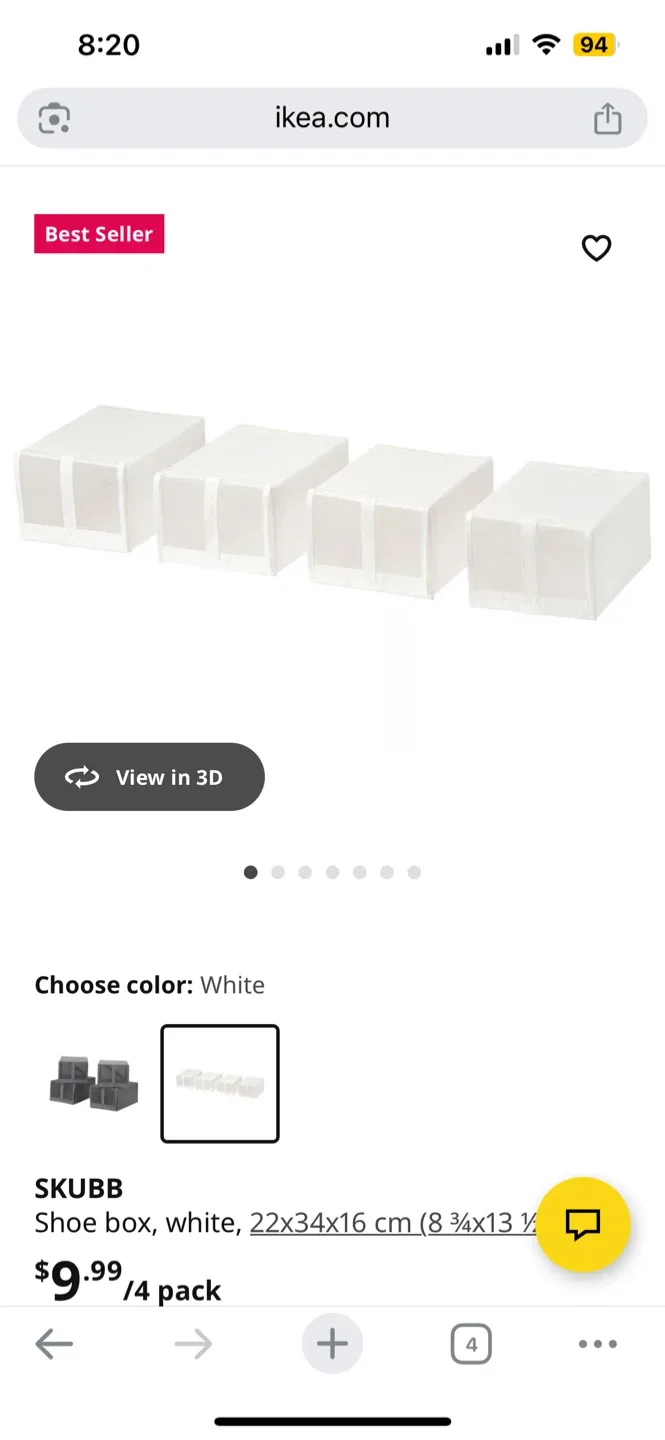Select the page translate/reader icon in address bar
This screenshot has height=1440, width=665.
click(x=54, y=117)
